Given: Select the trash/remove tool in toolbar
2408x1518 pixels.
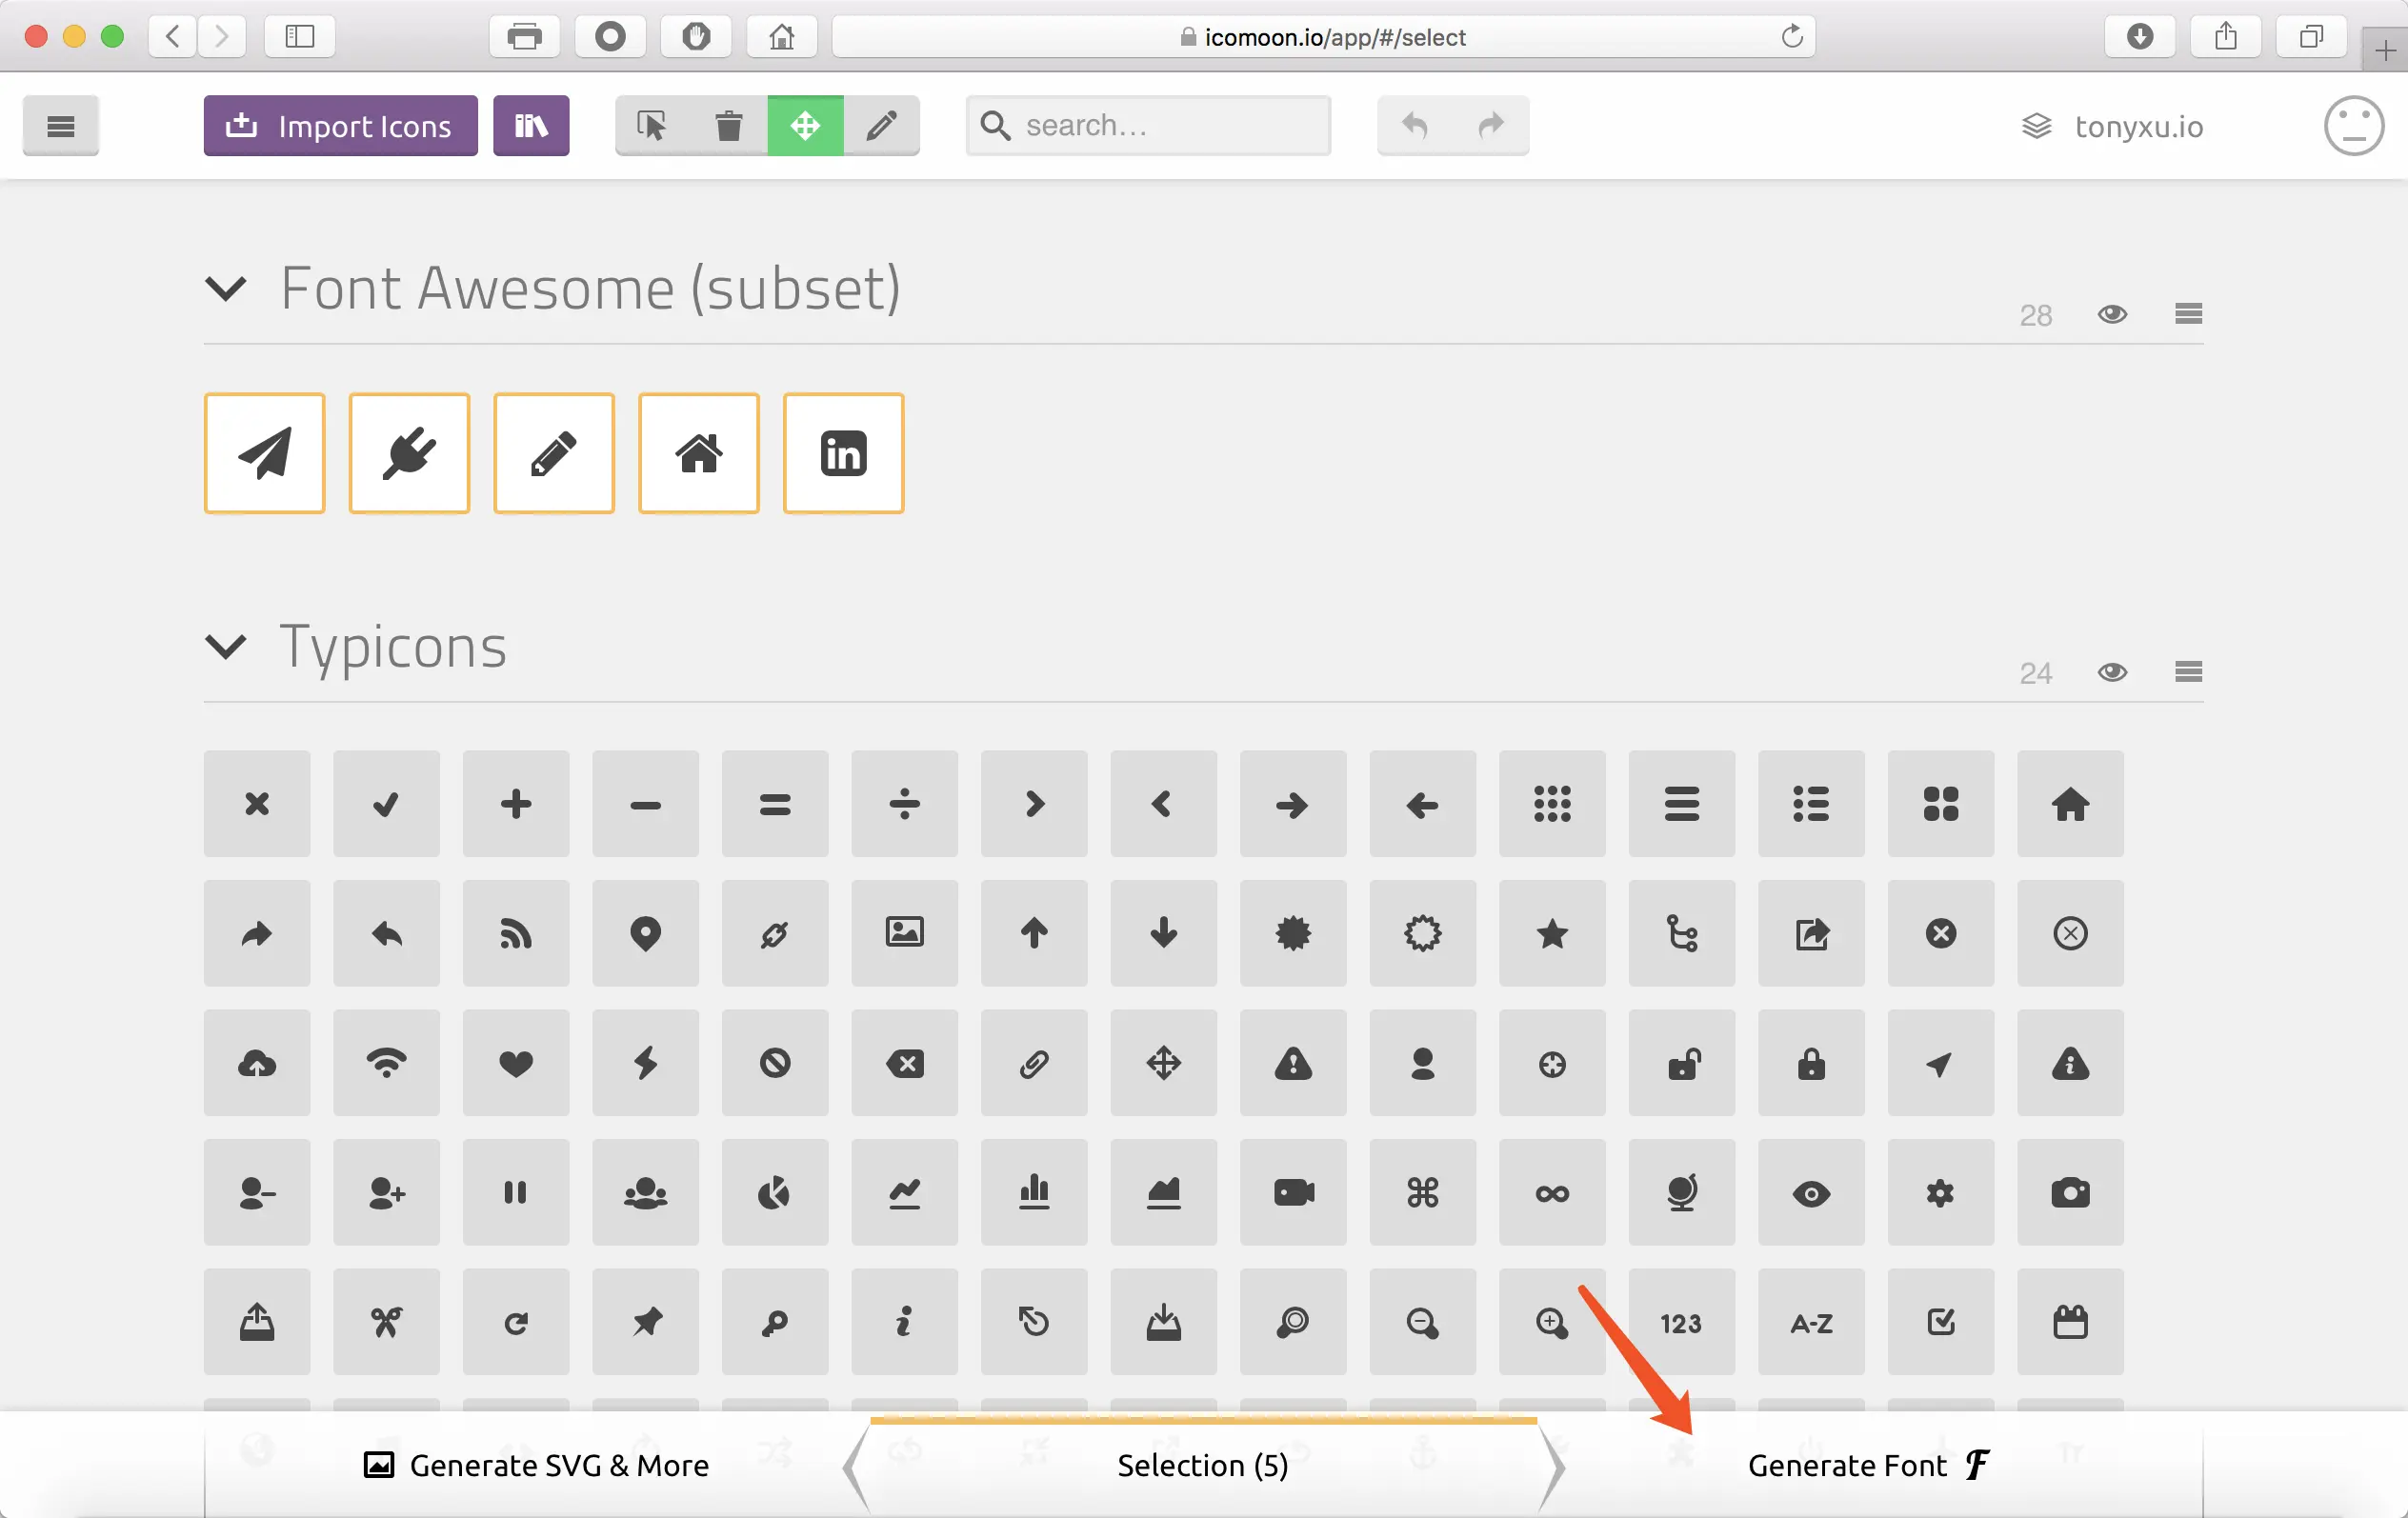Looking at the screenshot, I should [x=729, y=126].
